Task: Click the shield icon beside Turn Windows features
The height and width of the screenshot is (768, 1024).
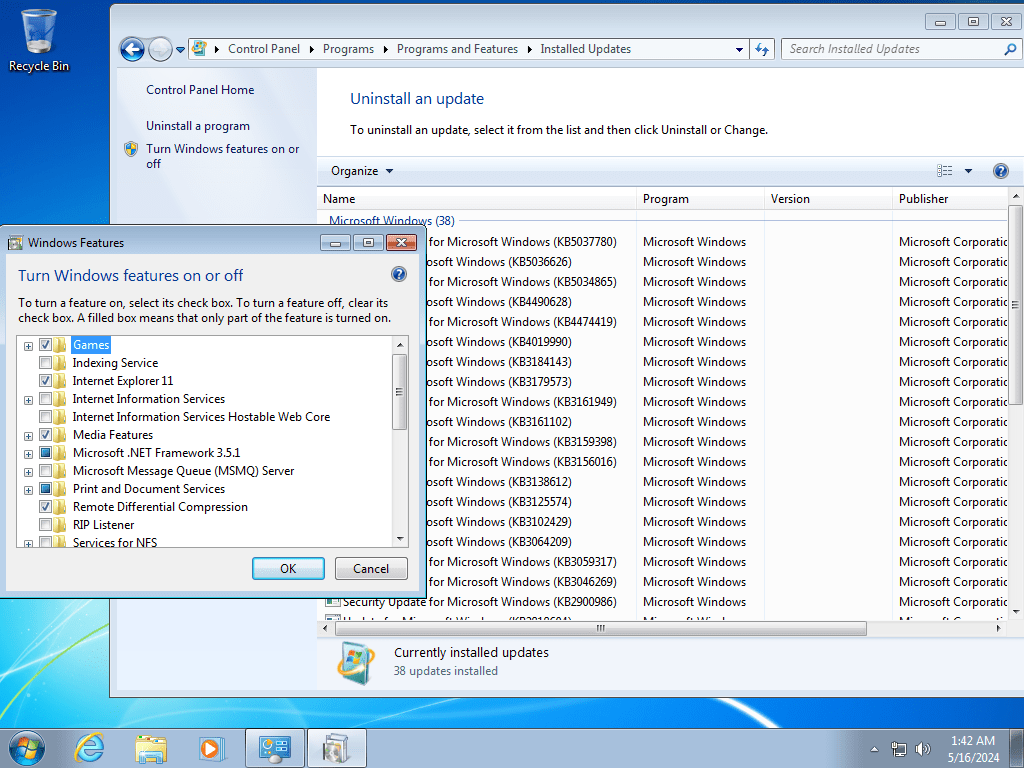Action: click(x=131, y=150)
